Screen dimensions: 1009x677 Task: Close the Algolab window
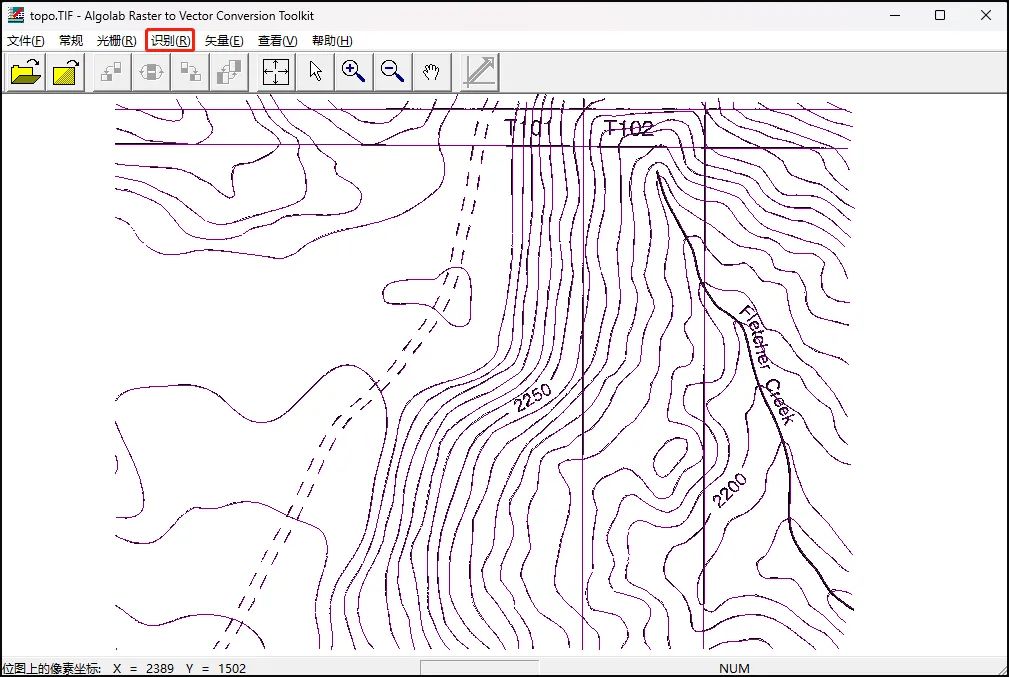986,15
